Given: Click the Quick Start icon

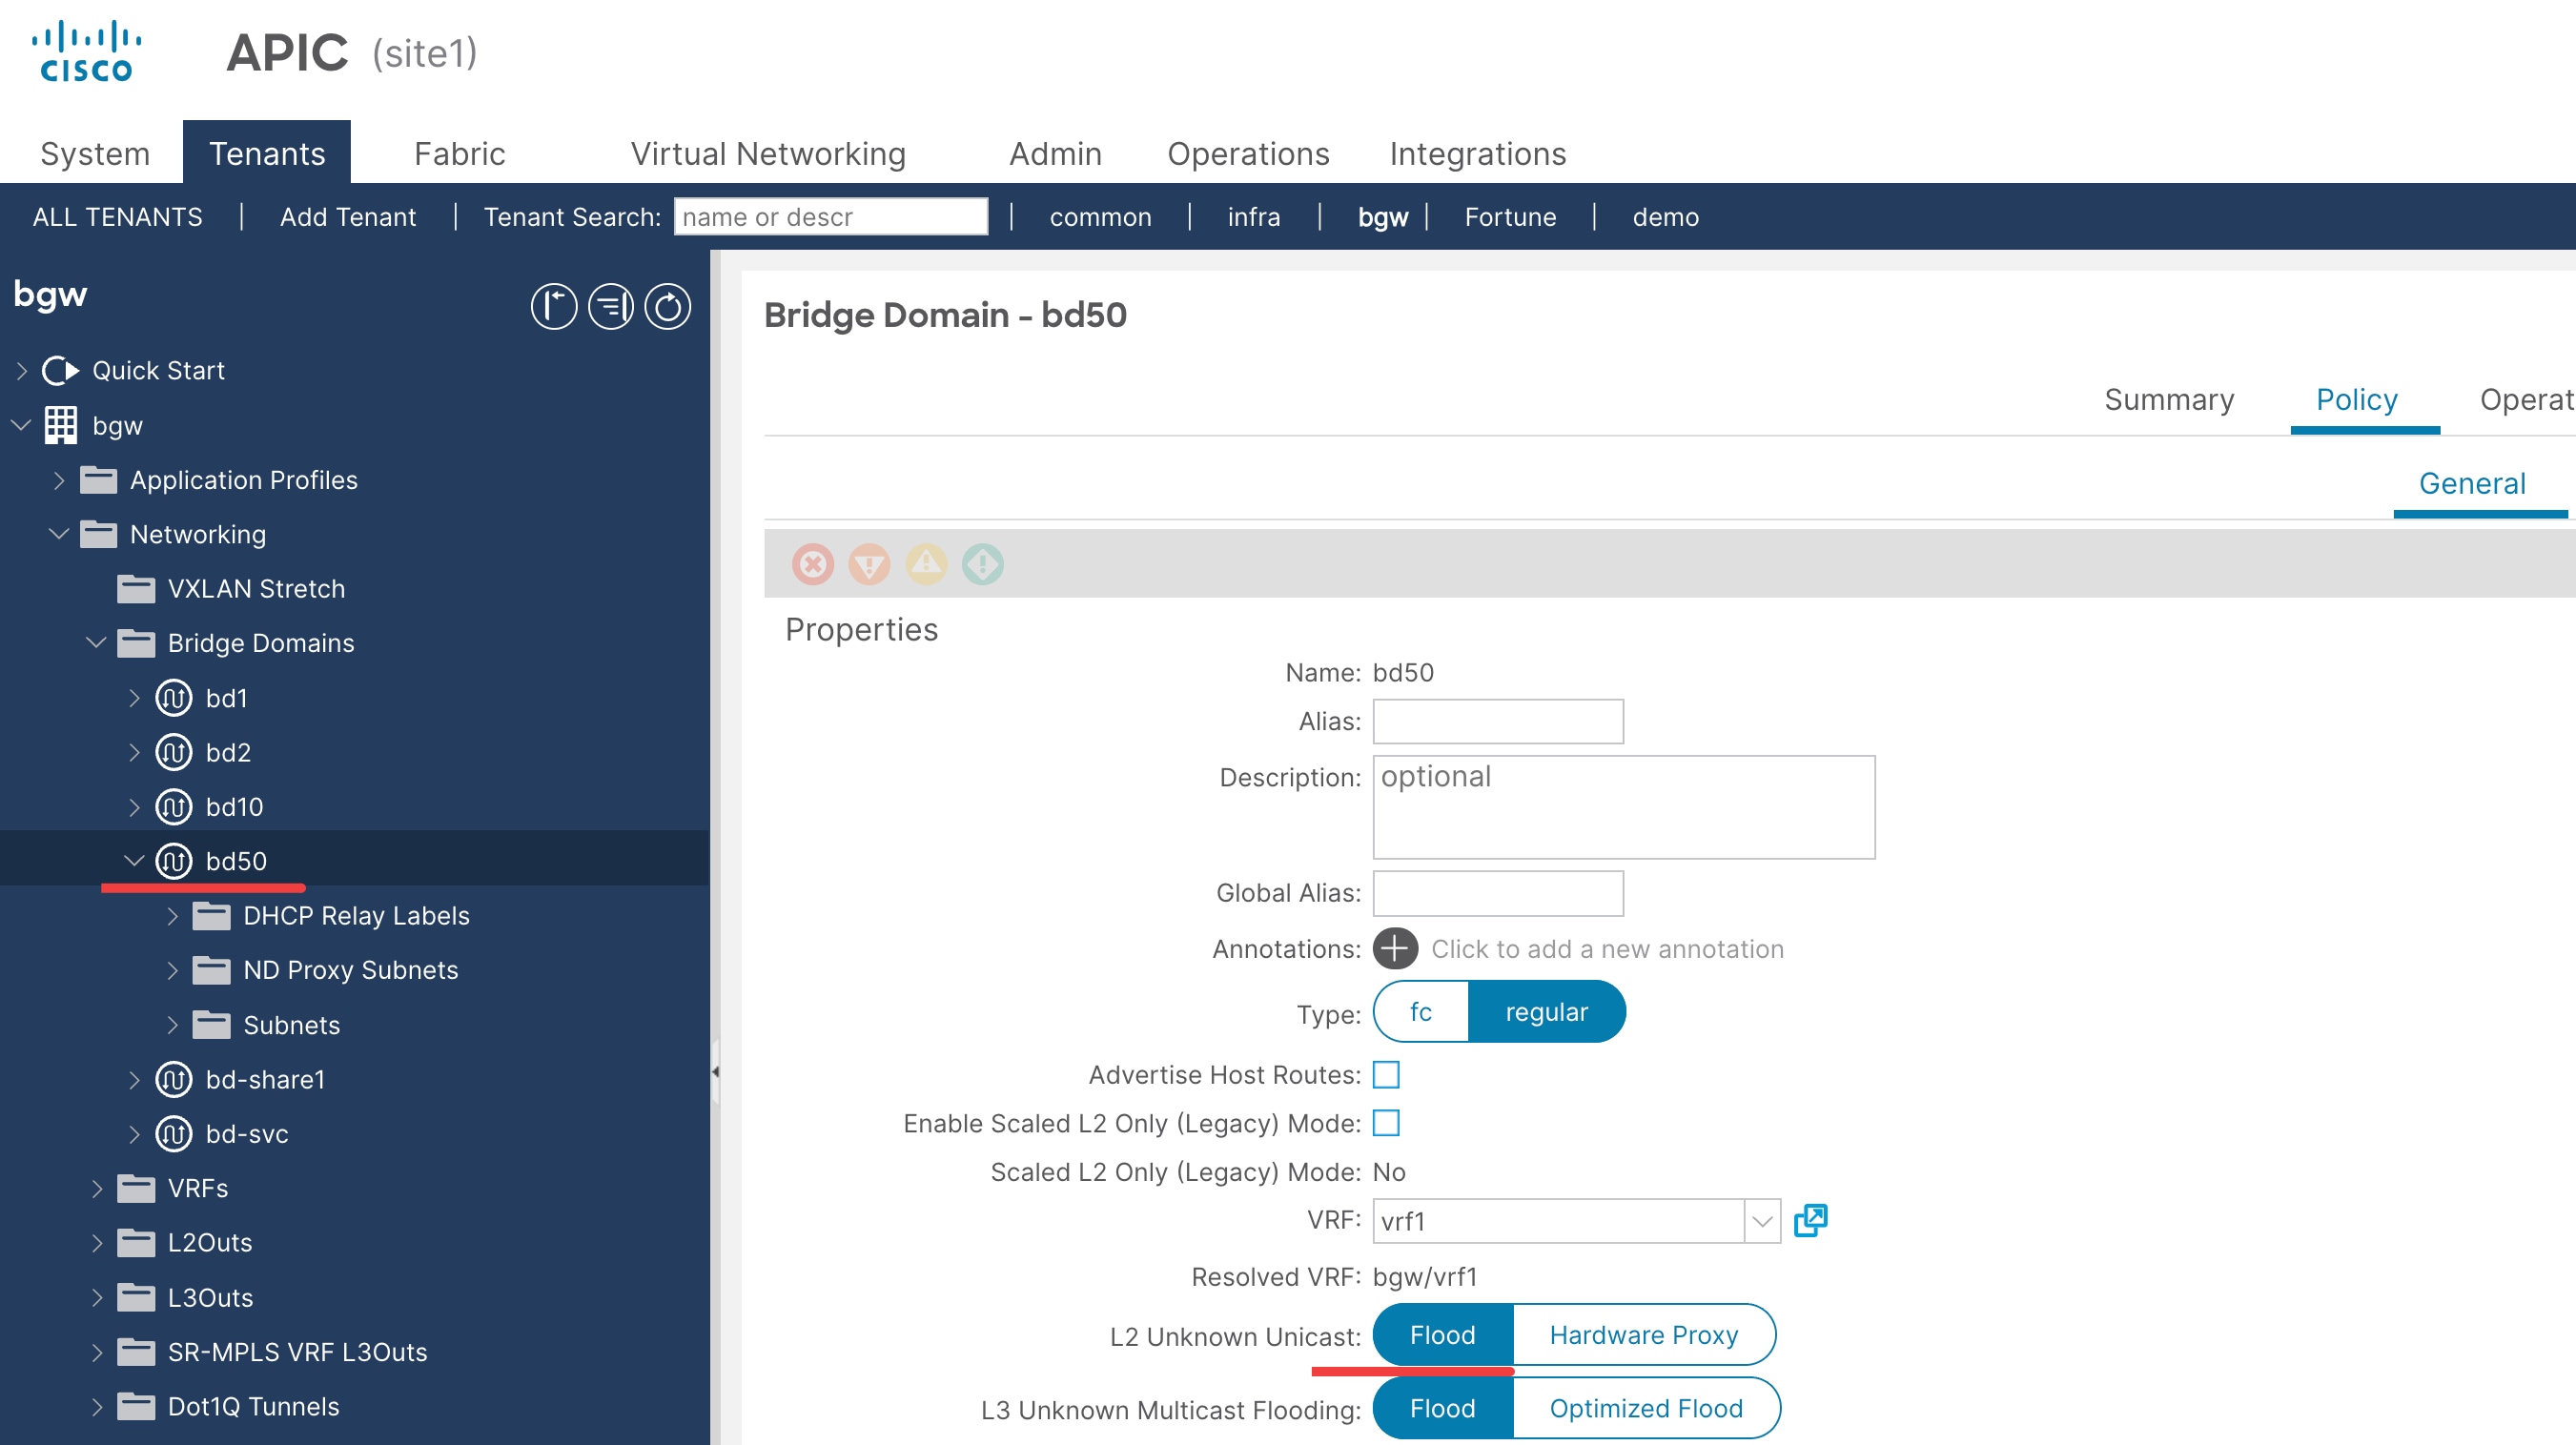Looking at the screenshot, I should pos(60,371).
